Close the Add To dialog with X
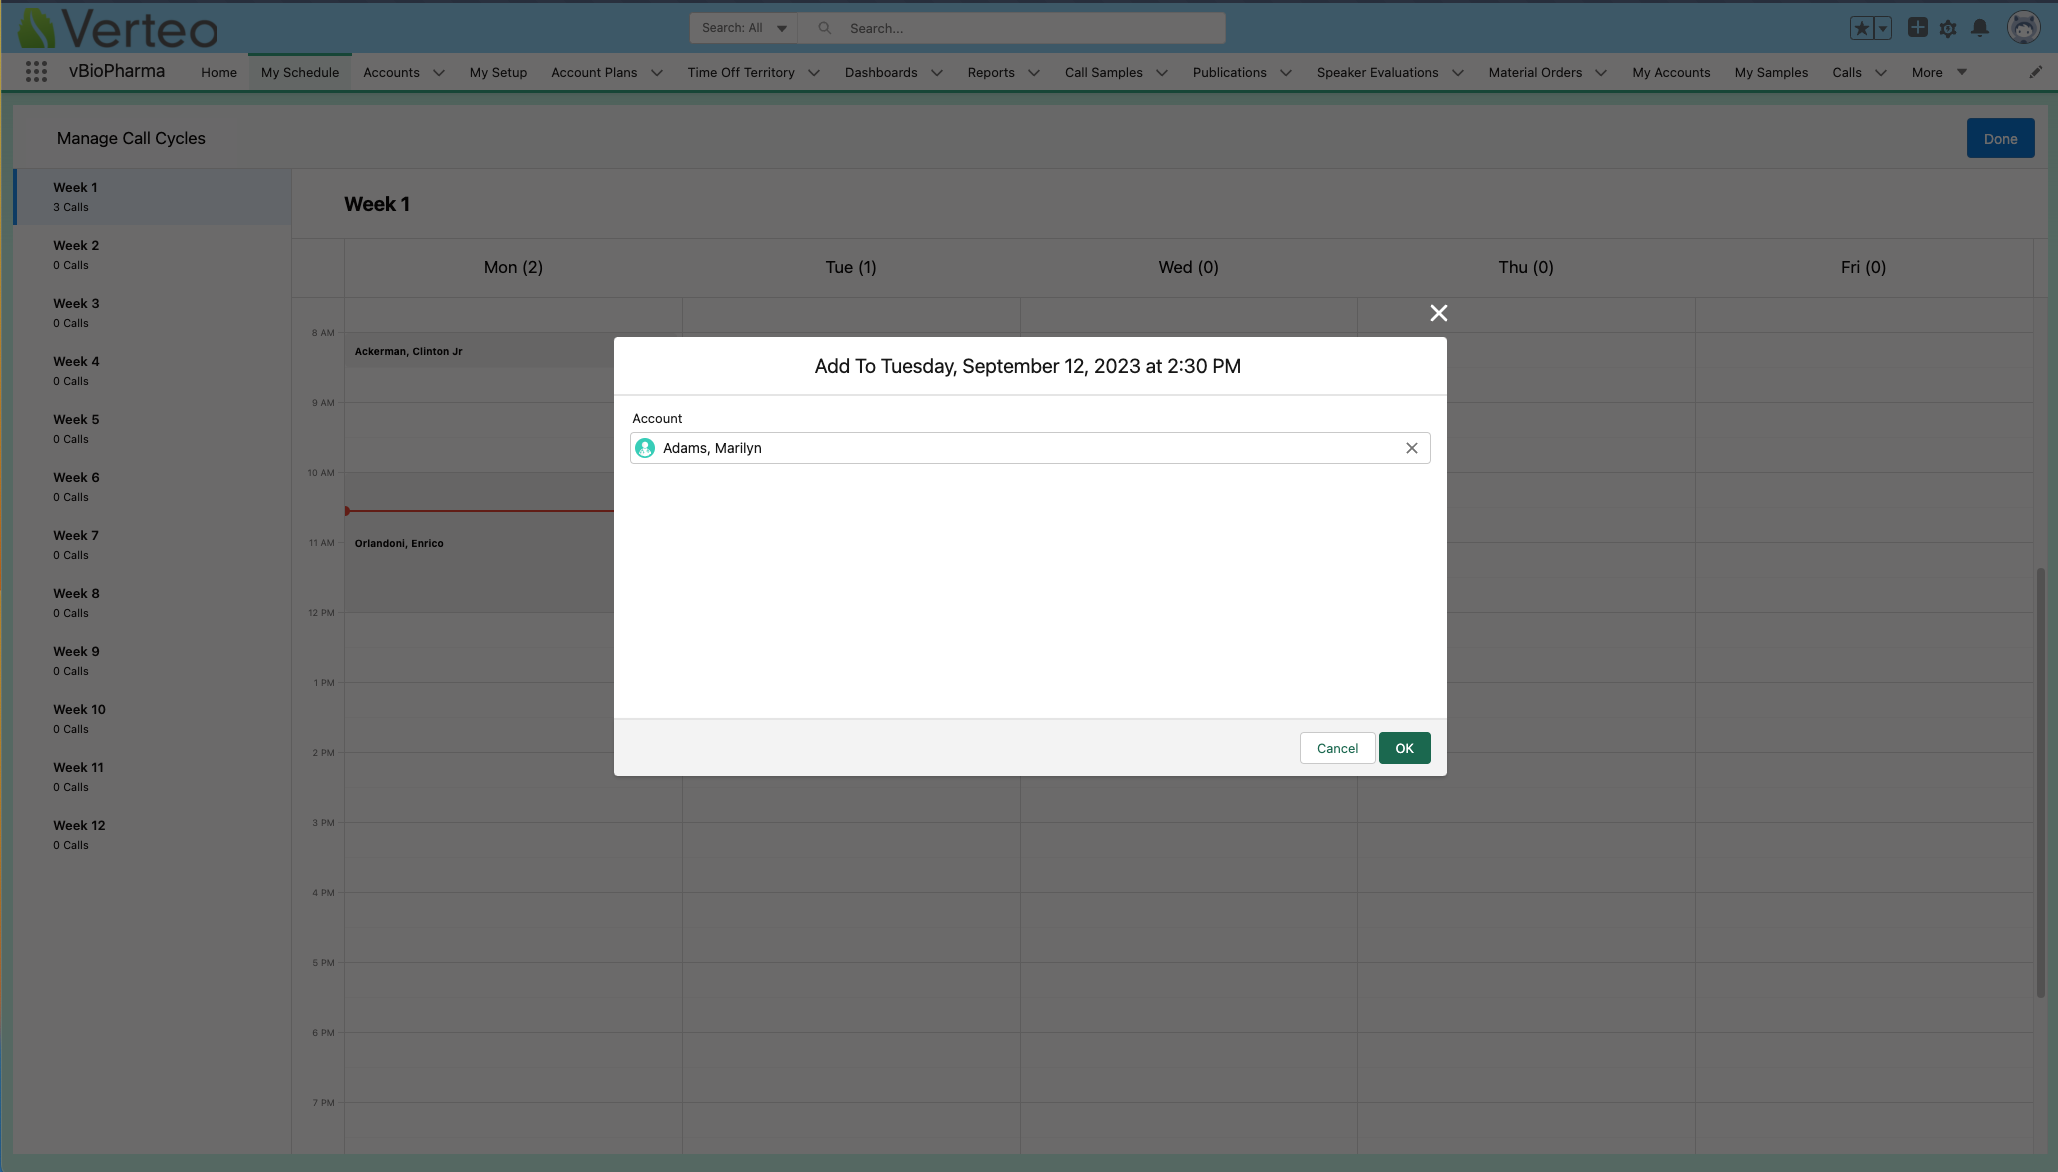2058x1172 pixels. (1438, 313)
